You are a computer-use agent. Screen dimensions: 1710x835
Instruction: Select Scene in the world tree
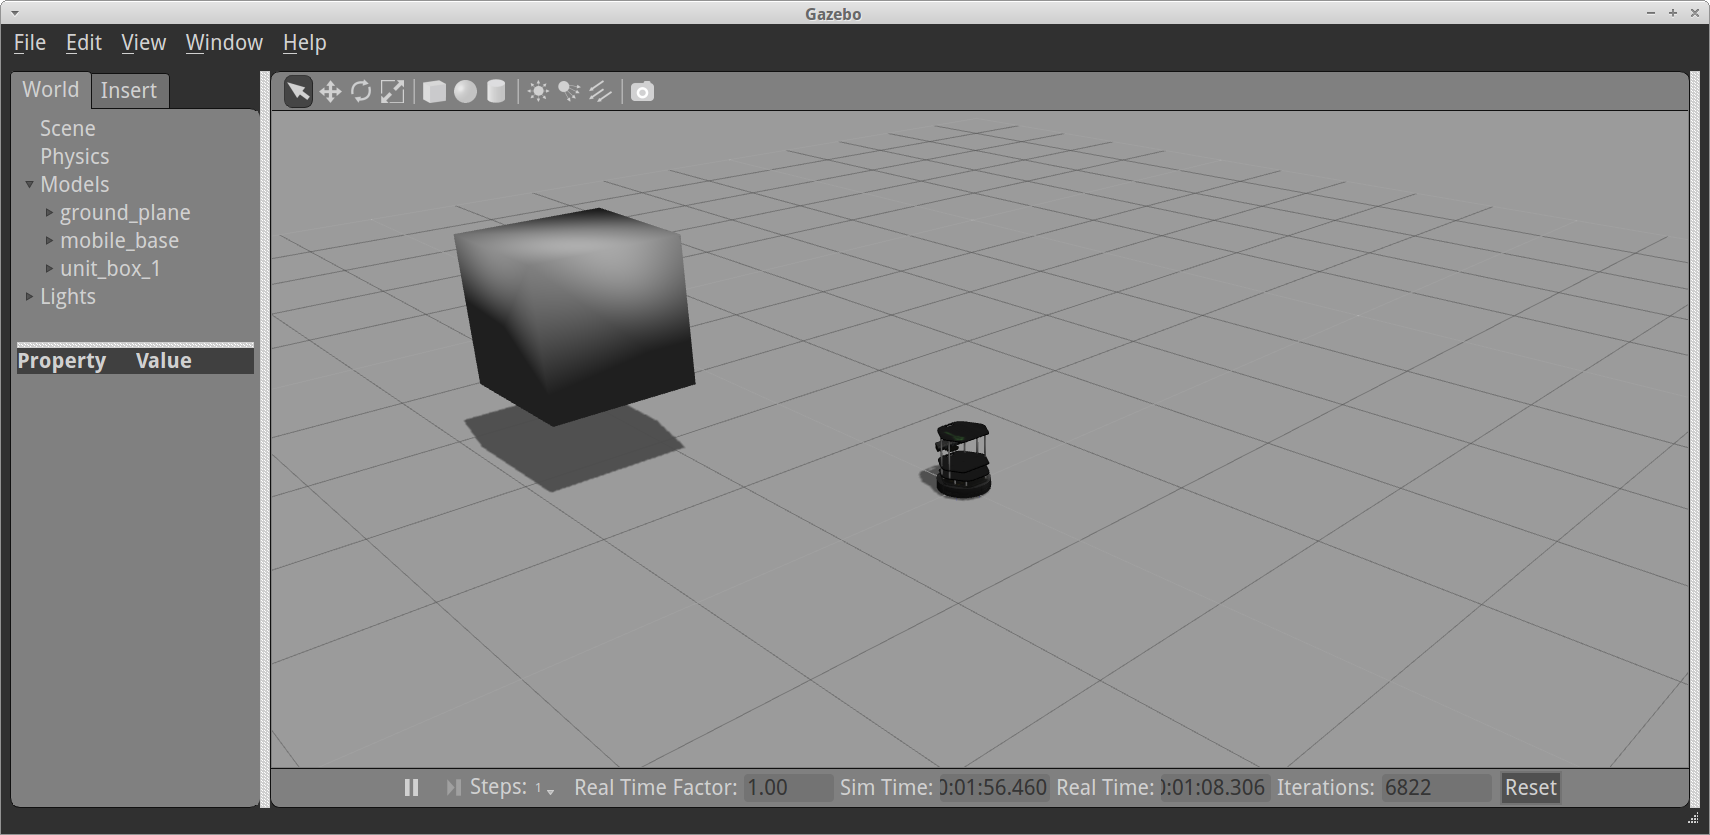[x=68, y=129]
